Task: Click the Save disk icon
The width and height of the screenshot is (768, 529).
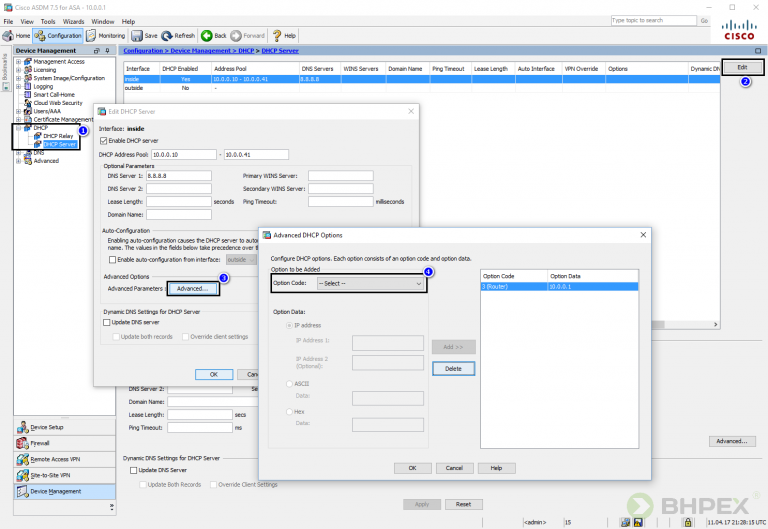Action: coord(144,35)
